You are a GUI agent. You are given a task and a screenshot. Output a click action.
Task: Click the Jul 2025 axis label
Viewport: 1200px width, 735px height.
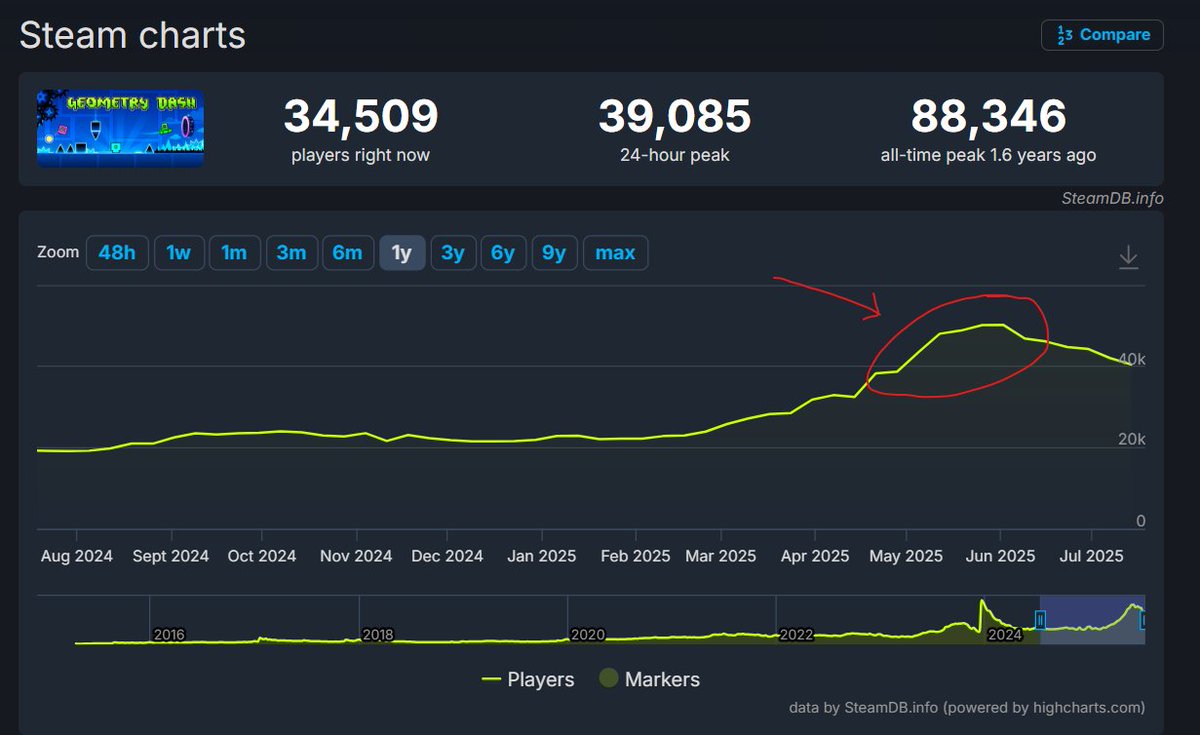(1089, 556)
